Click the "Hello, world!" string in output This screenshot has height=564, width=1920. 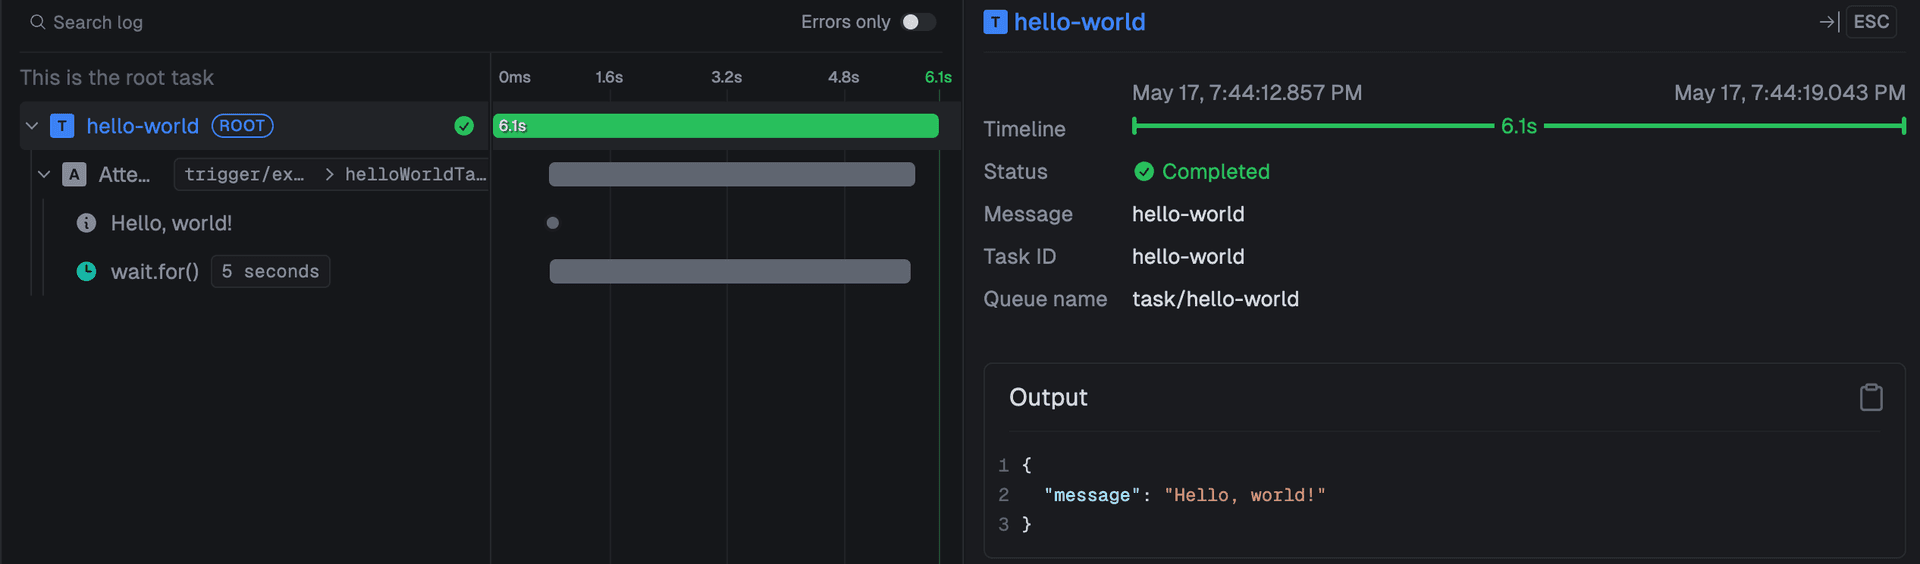1245,495
